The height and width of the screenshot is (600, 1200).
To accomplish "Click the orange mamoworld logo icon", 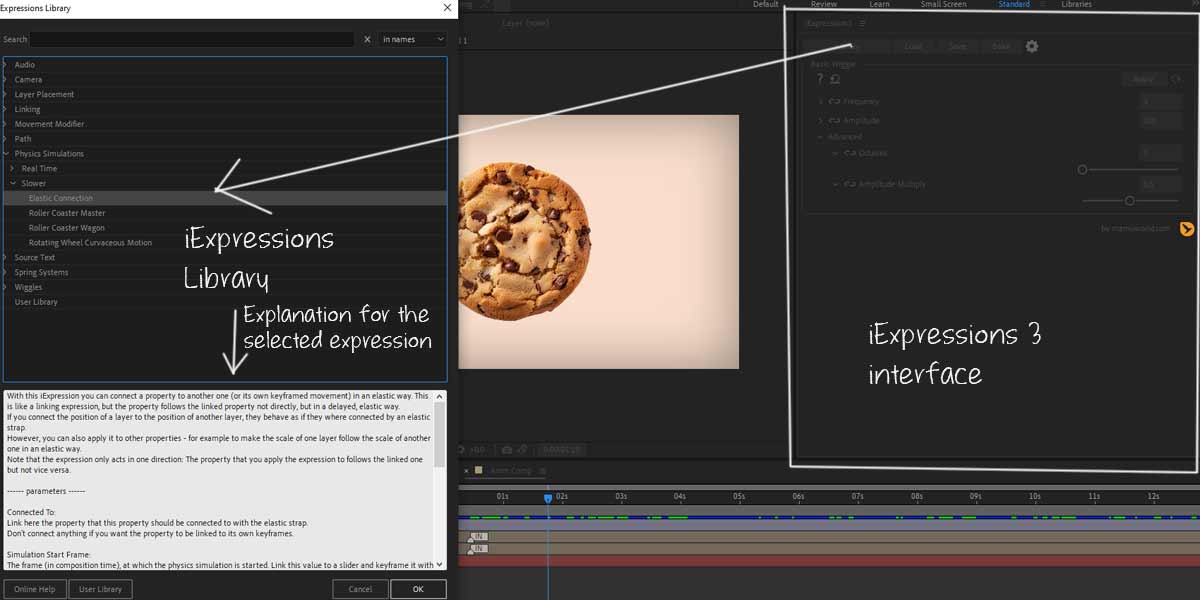I will click(x=1186, y=229).
